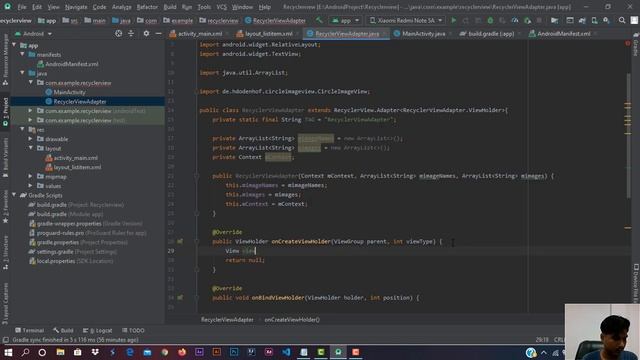Open the SDK Manager download icon
Viewport: 640px width, 360px height.
pyautogui.click(x=607, y=20)
